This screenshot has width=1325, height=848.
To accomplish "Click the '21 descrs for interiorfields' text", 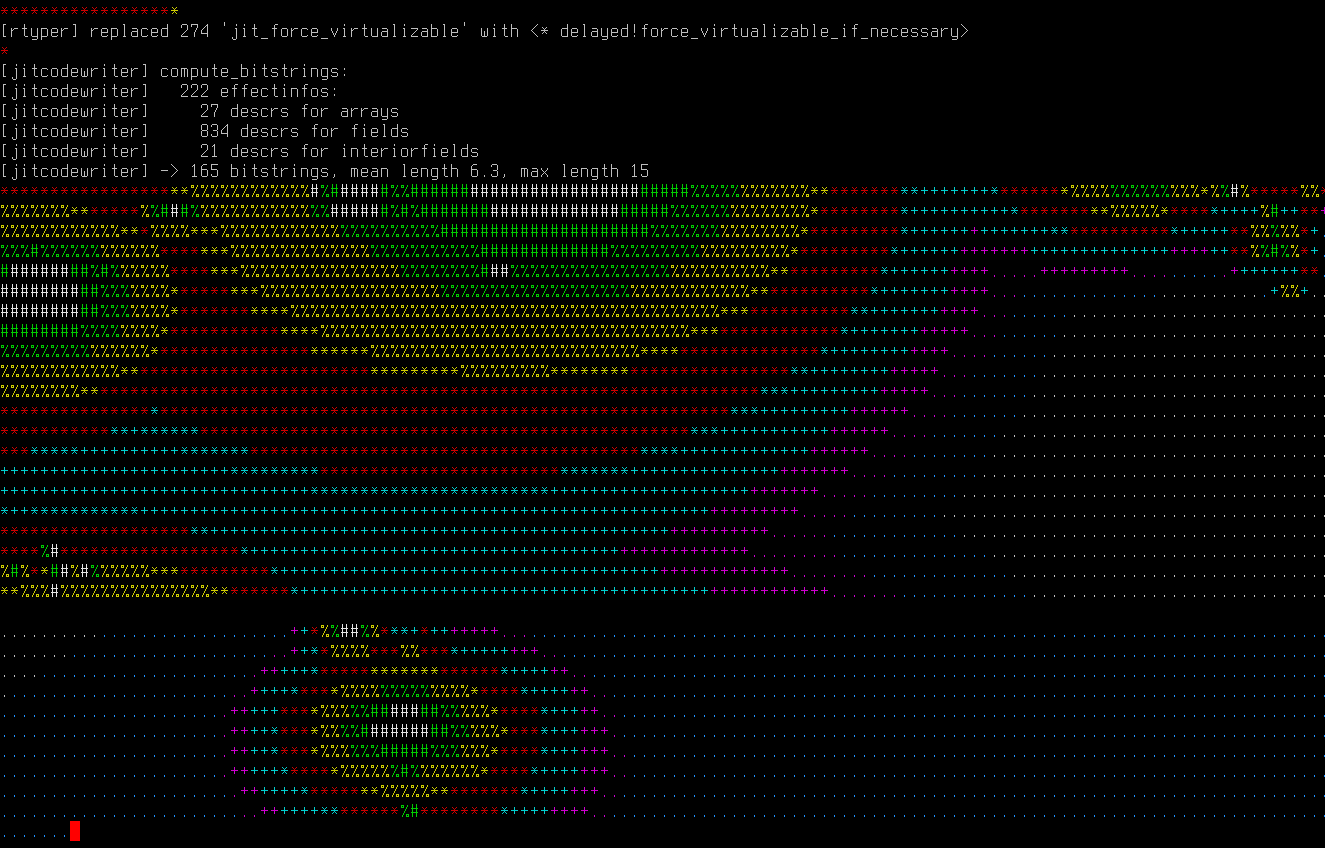I will (x=340, y=151).
